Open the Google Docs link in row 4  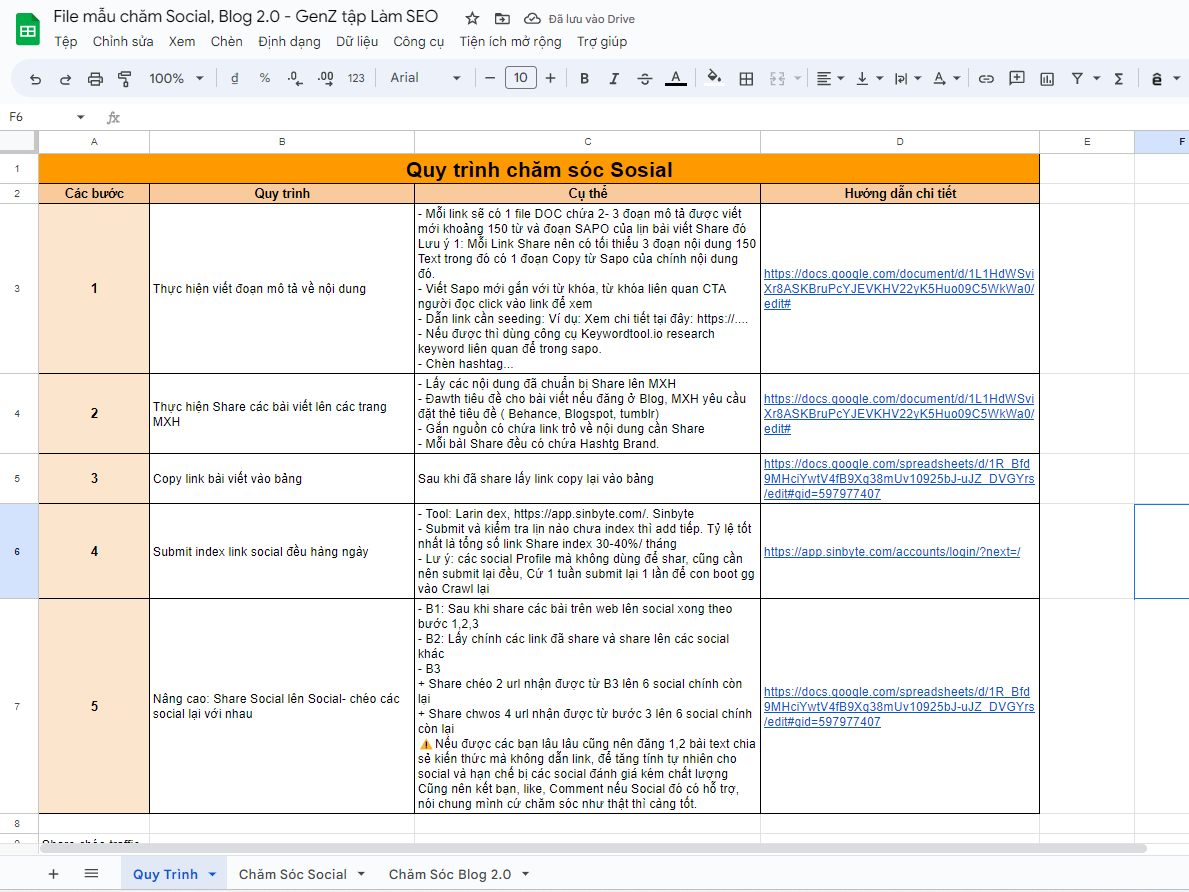point(899,413)
